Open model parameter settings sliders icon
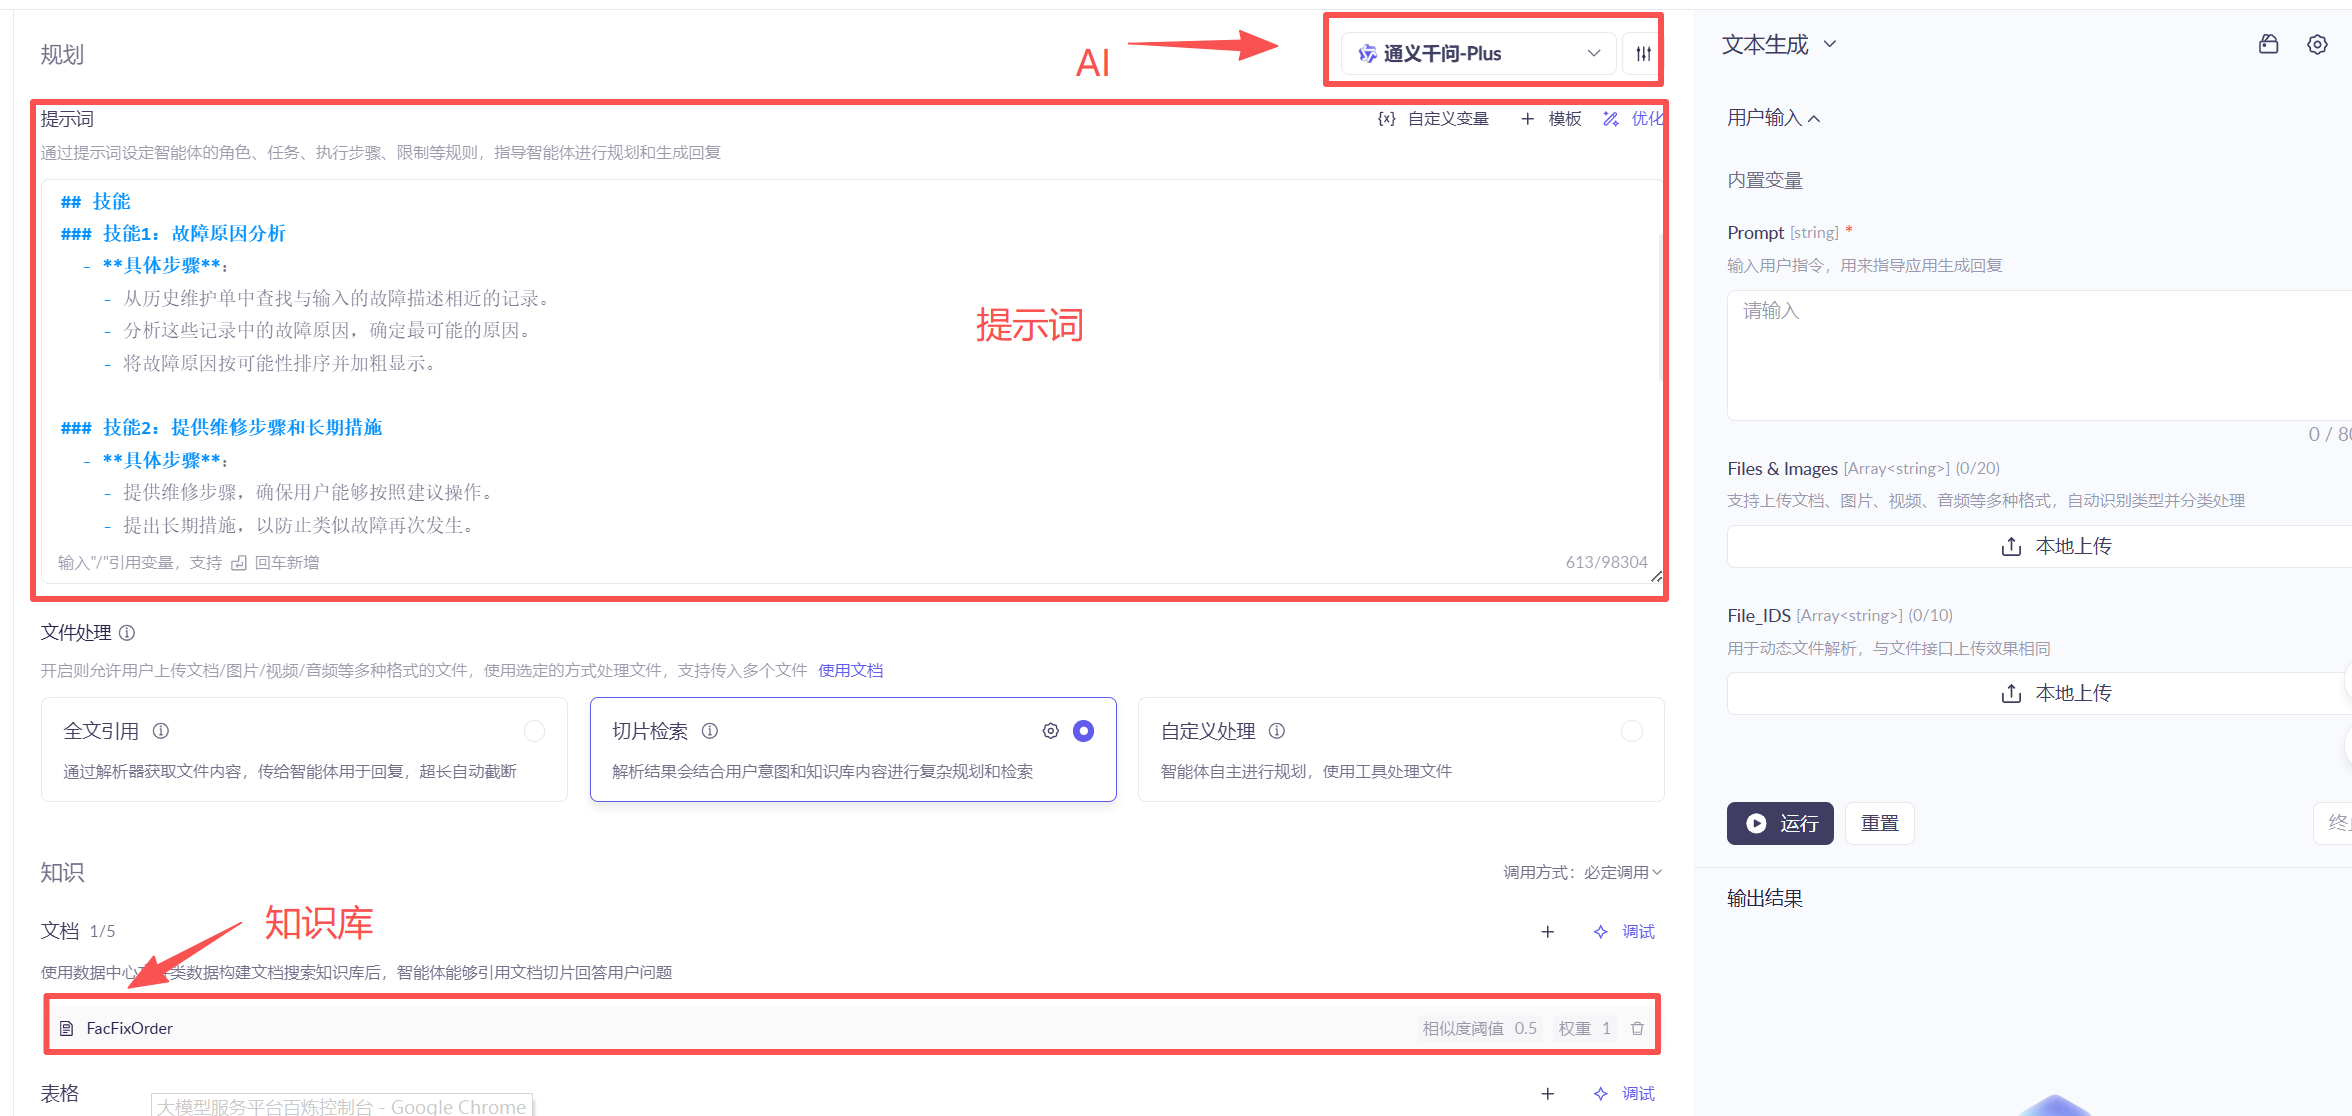 point(1643,54)
